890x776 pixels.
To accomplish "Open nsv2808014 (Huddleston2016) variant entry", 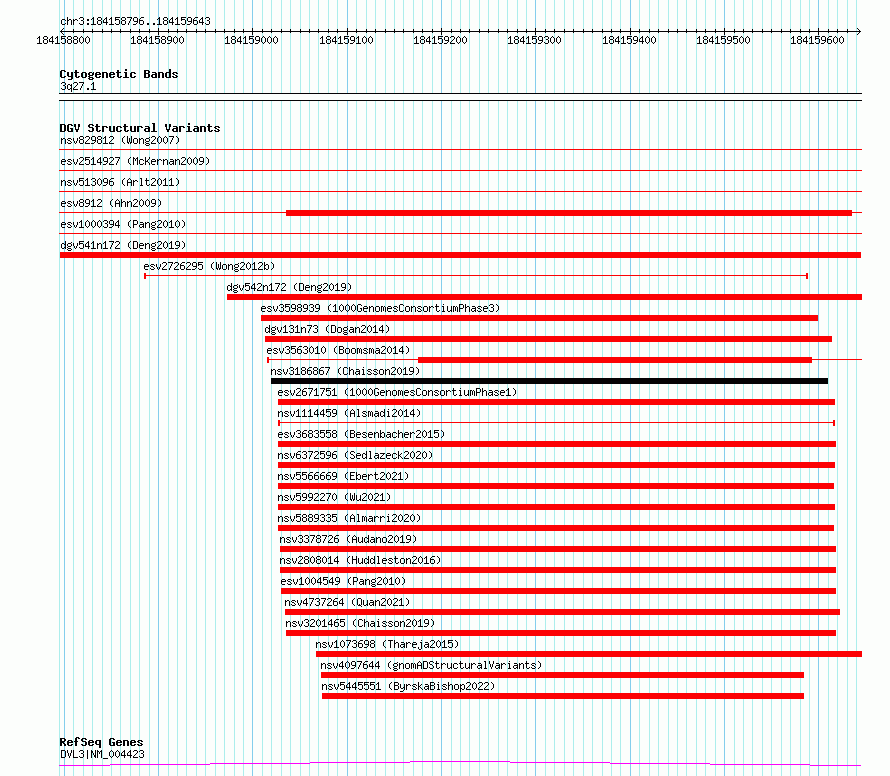I will point(360,560).
